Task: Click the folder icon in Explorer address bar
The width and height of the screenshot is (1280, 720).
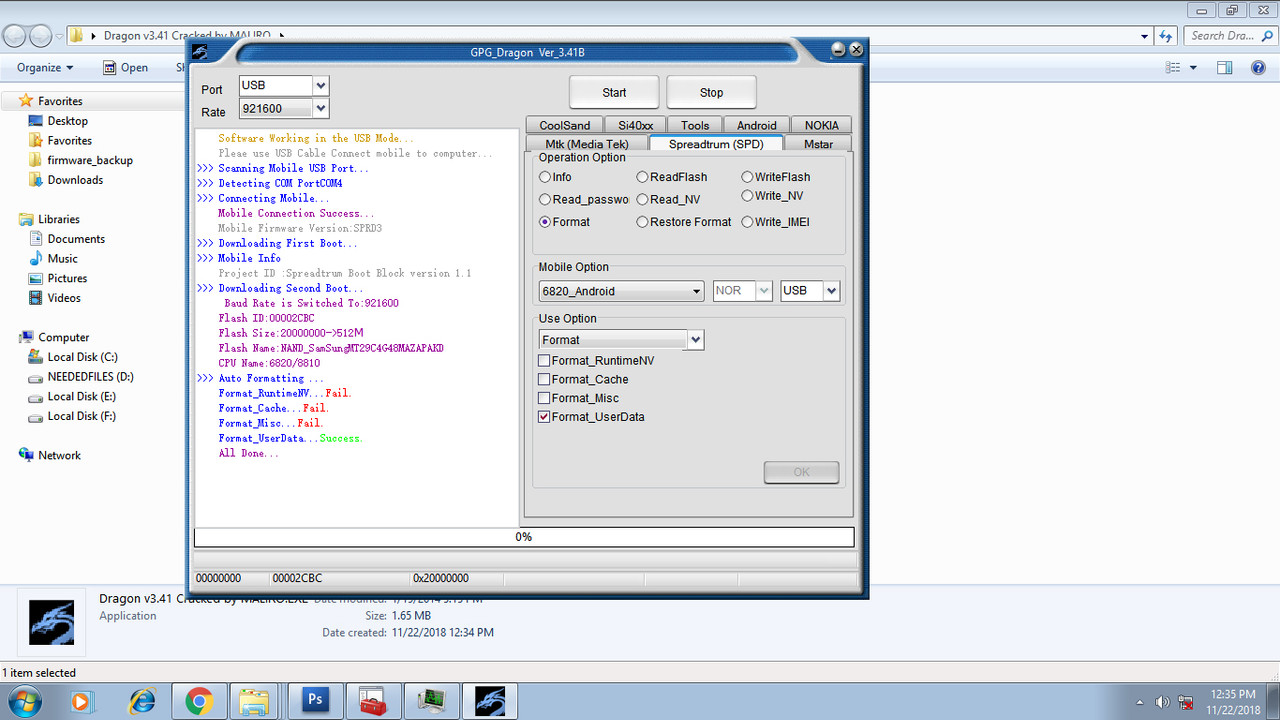Action: coord(75,36)
